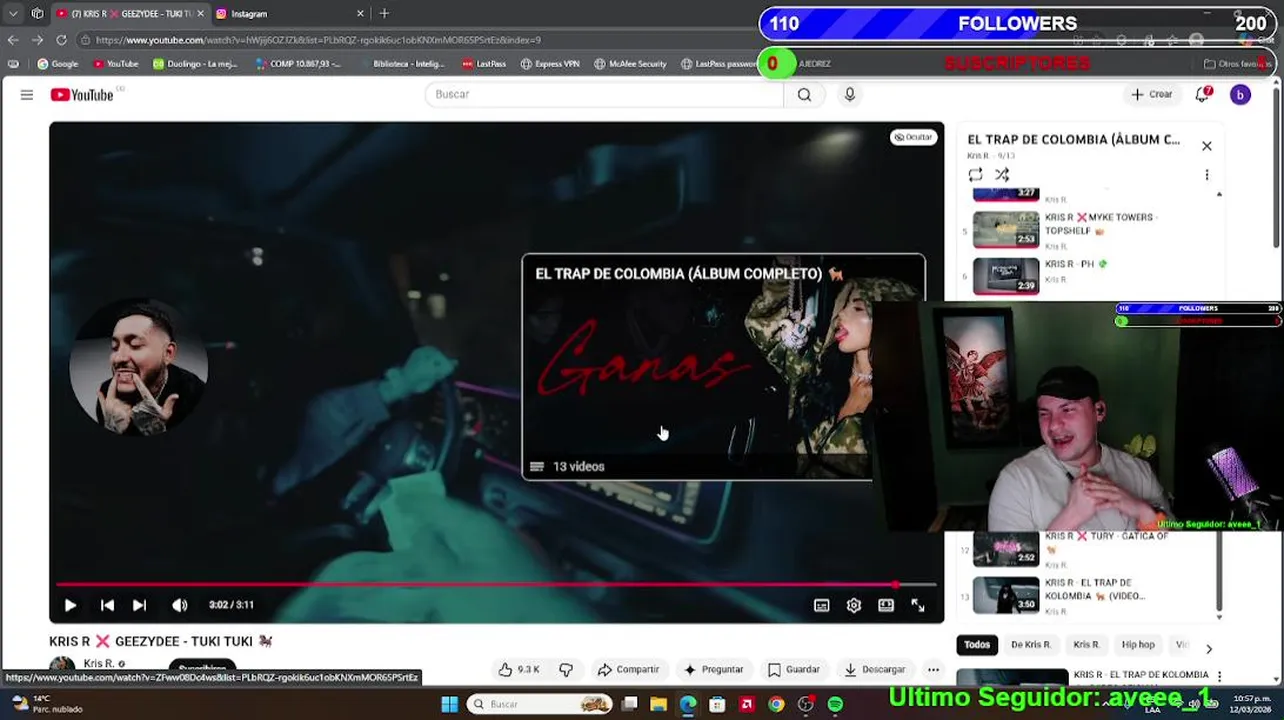Open YouTube notifications bell
Screen dimensions: 1284x720
click(x=1203, y=94)
